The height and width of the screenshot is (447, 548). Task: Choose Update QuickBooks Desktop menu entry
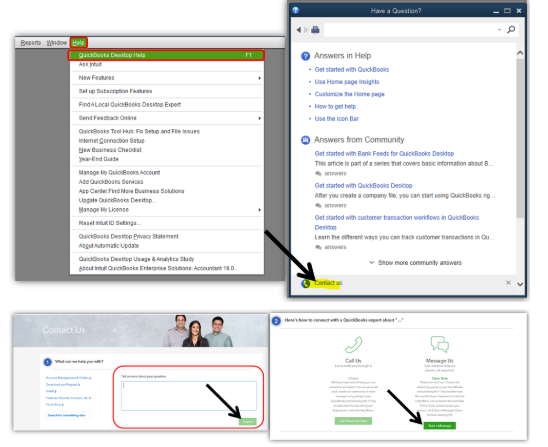coord(117,200)
